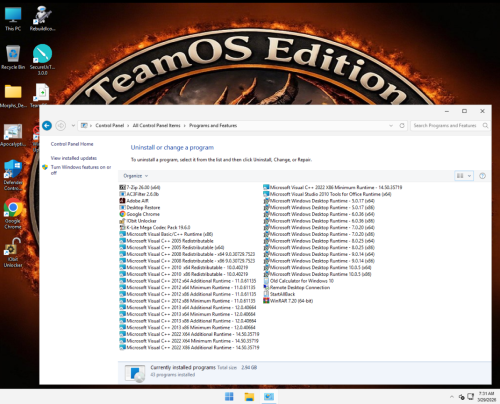Click the Desktop Restore program icon

pyautogui.click(x=122, y=207)
